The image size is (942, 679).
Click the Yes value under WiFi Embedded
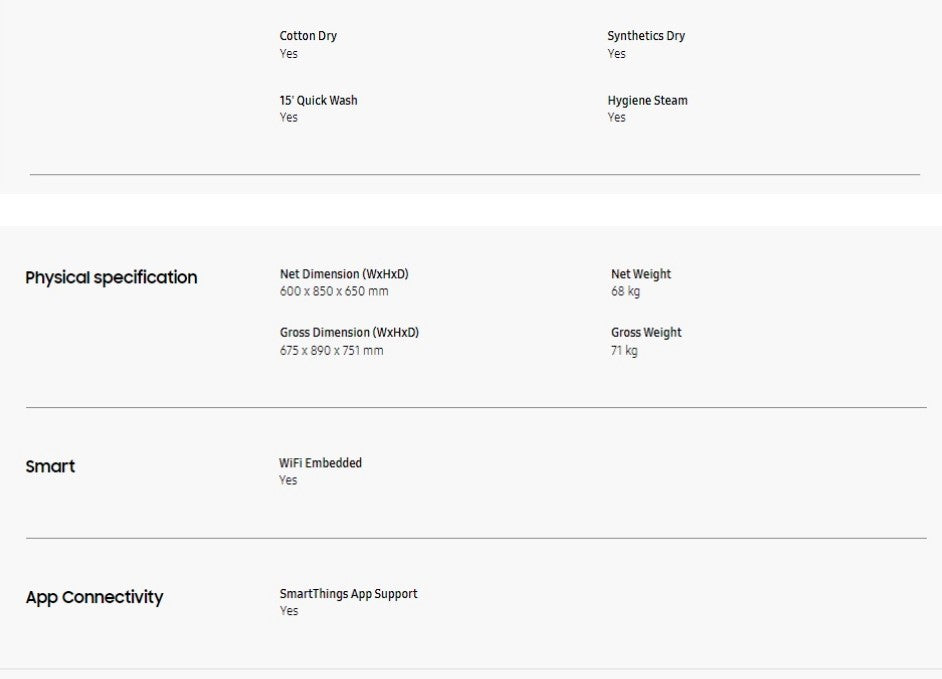click(x=288, y=480)
